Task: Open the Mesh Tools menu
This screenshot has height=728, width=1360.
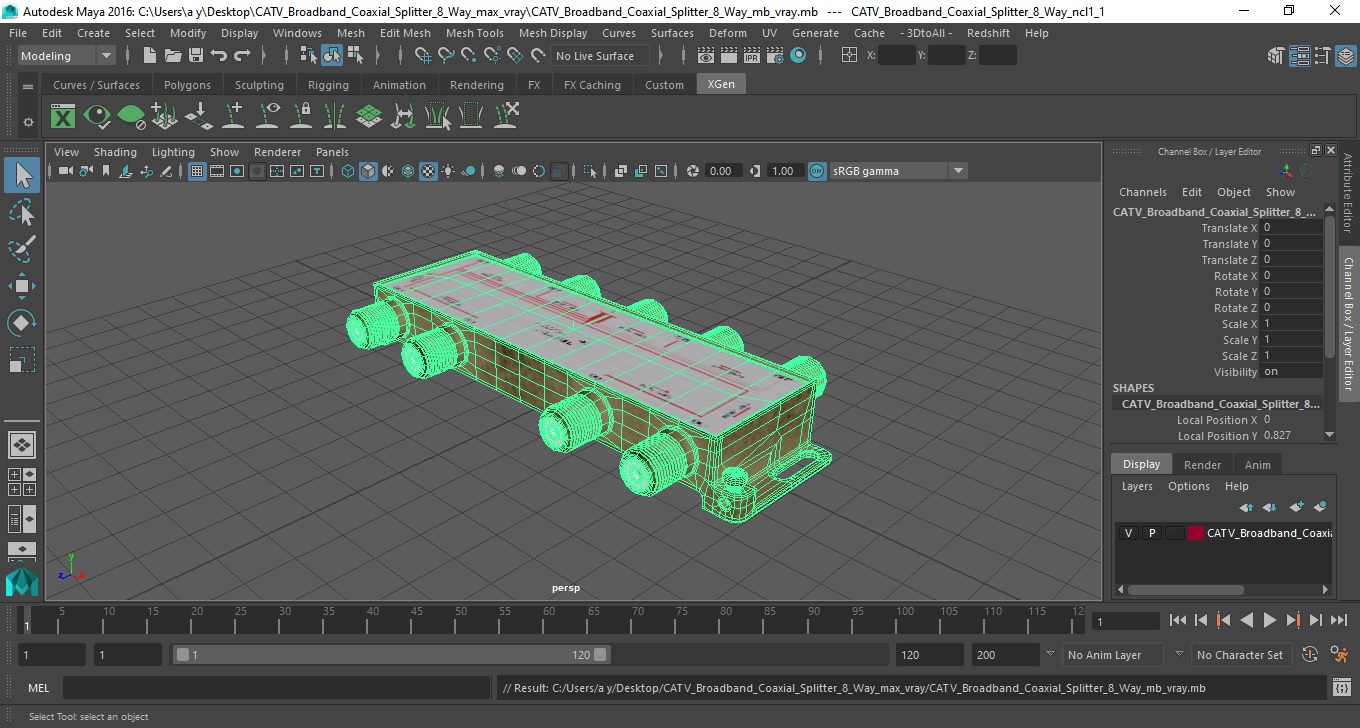Action: [474, 33]
